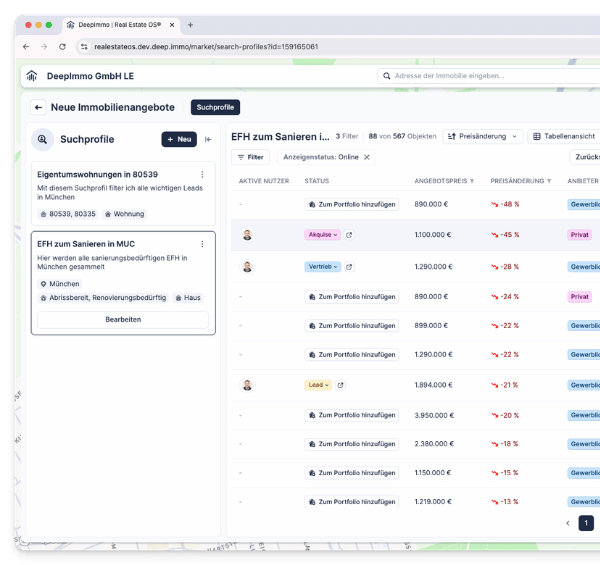600x565 pixels.
Task: Click the Aktive Nutzer column header
Action: [x=264, y=181]
